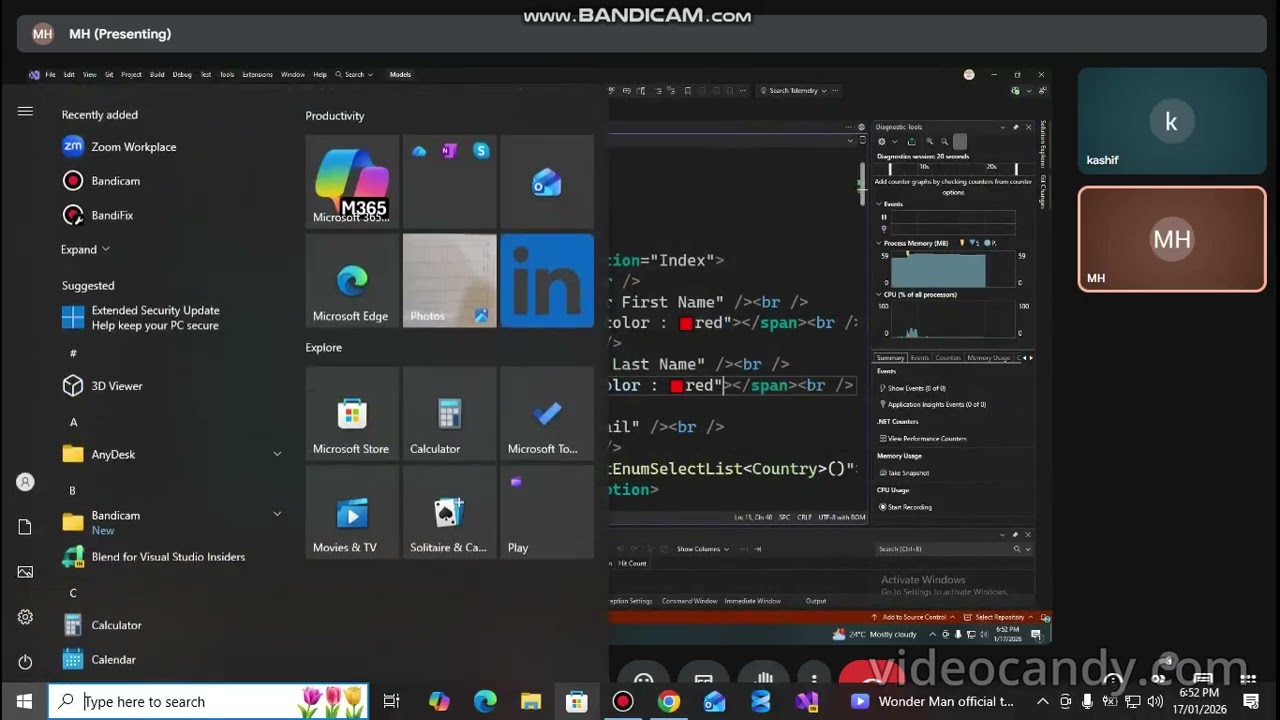Open the 3D Viewer app
Viewport: 1280px width, 720px height.
[x=170, y=386]
